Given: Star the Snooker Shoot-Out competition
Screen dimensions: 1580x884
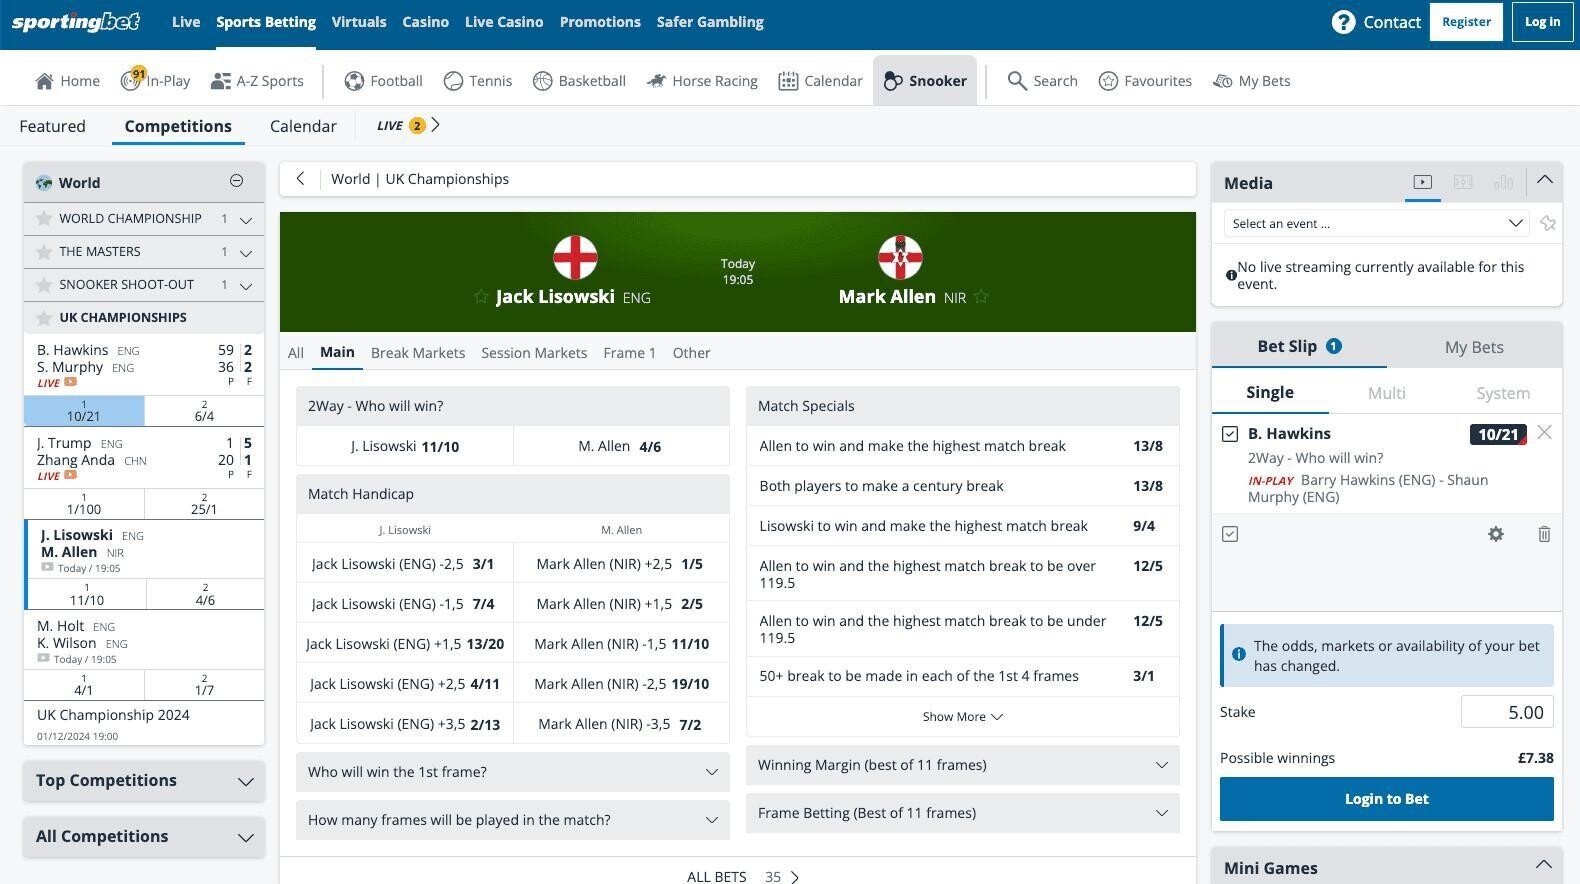Looking at the screenshot, I should click(x=44, y=285).
